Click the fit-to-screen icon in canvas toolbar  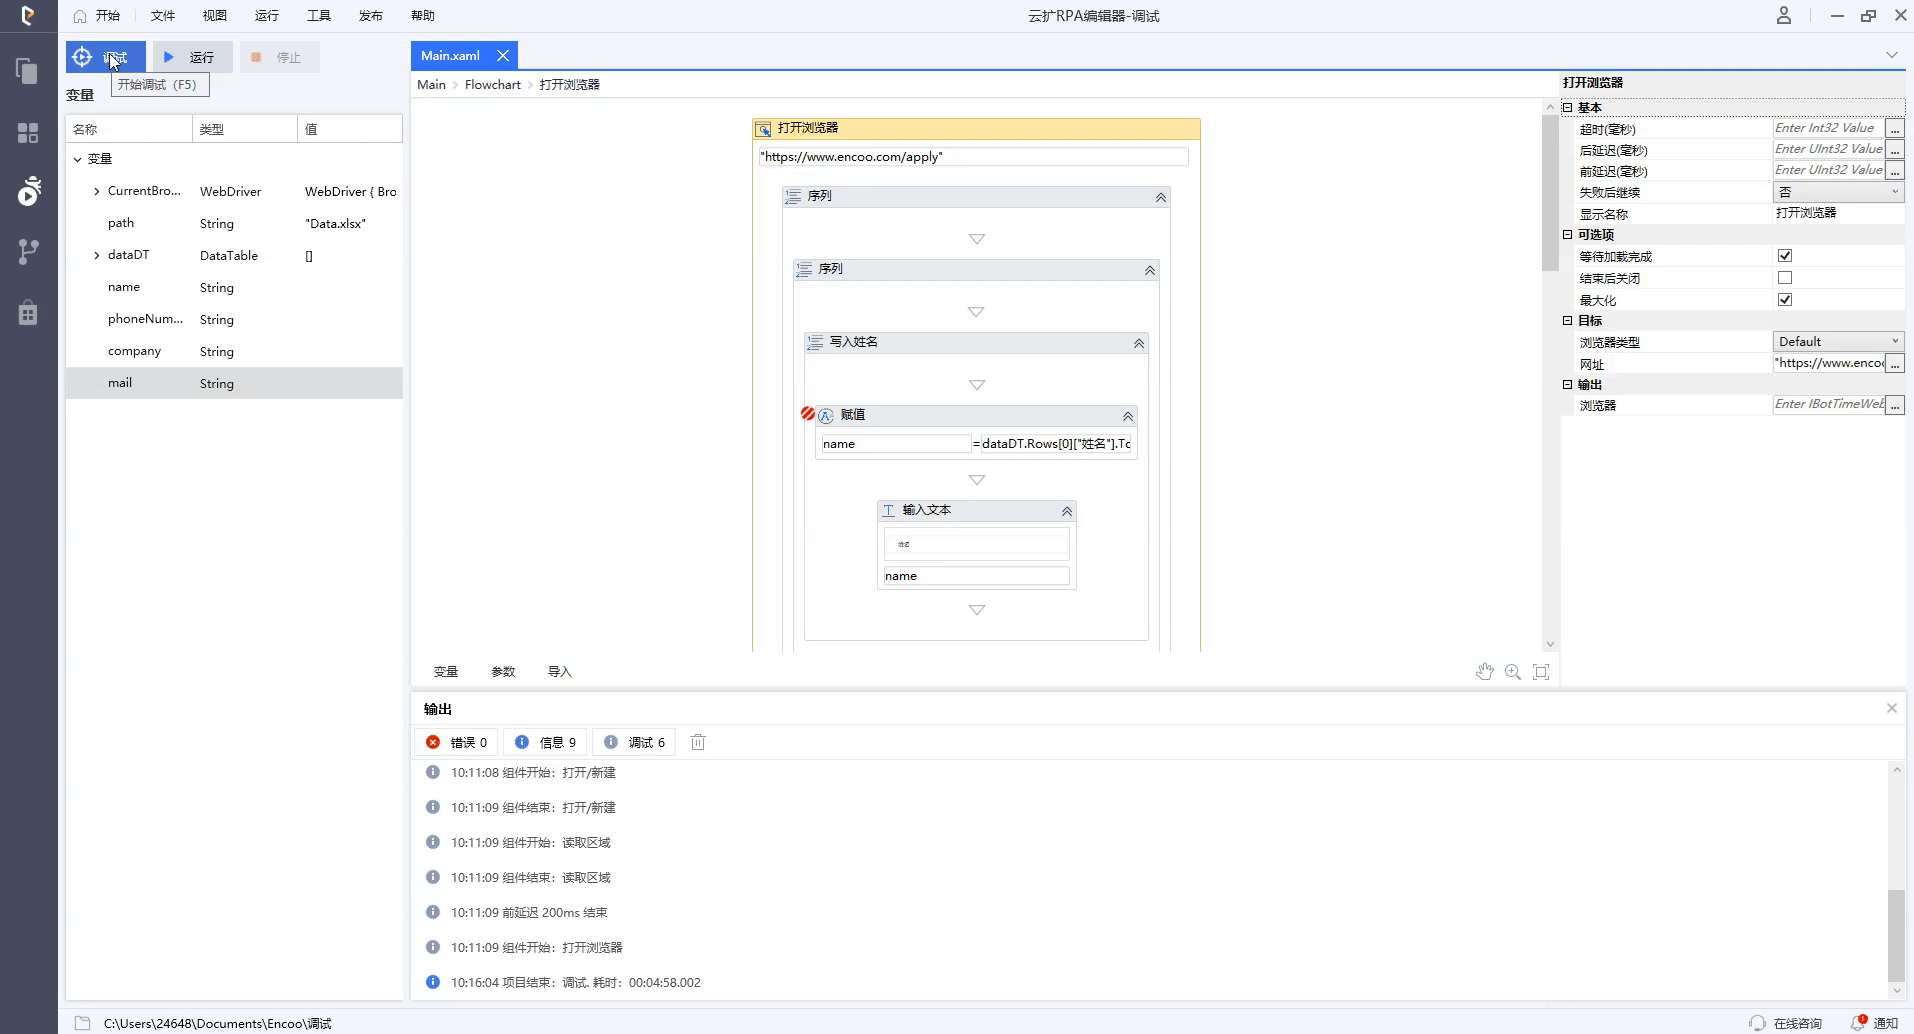point(1542,671)
